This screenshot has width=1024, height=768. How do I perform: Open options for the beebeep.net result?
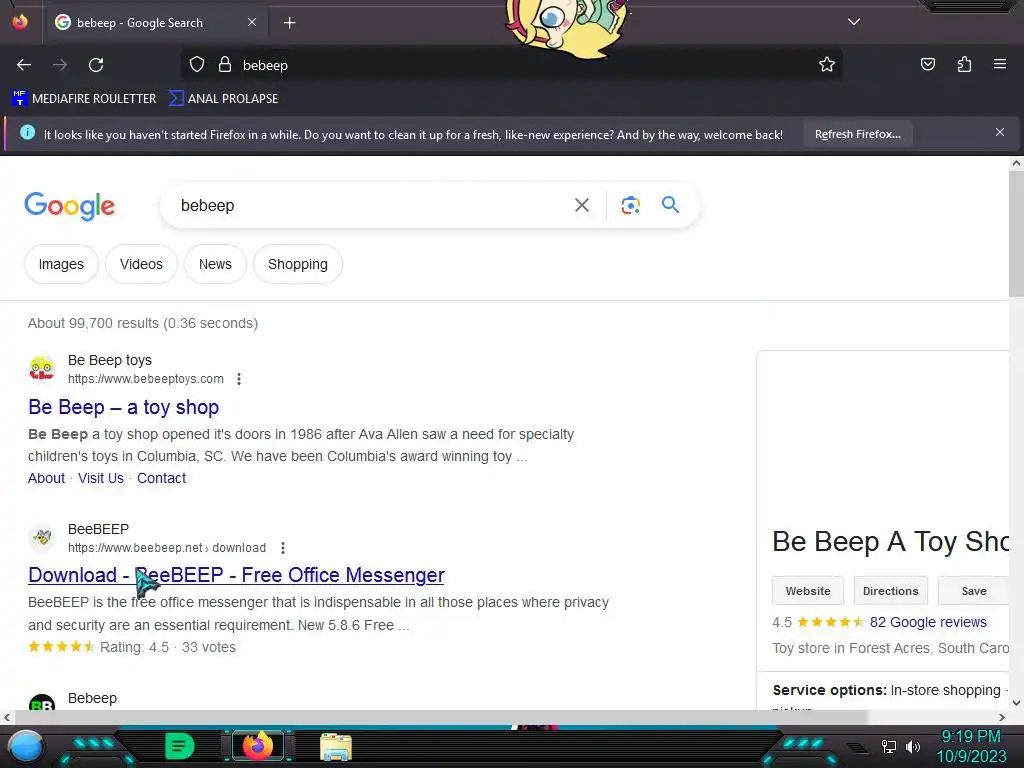coord(283,547)
